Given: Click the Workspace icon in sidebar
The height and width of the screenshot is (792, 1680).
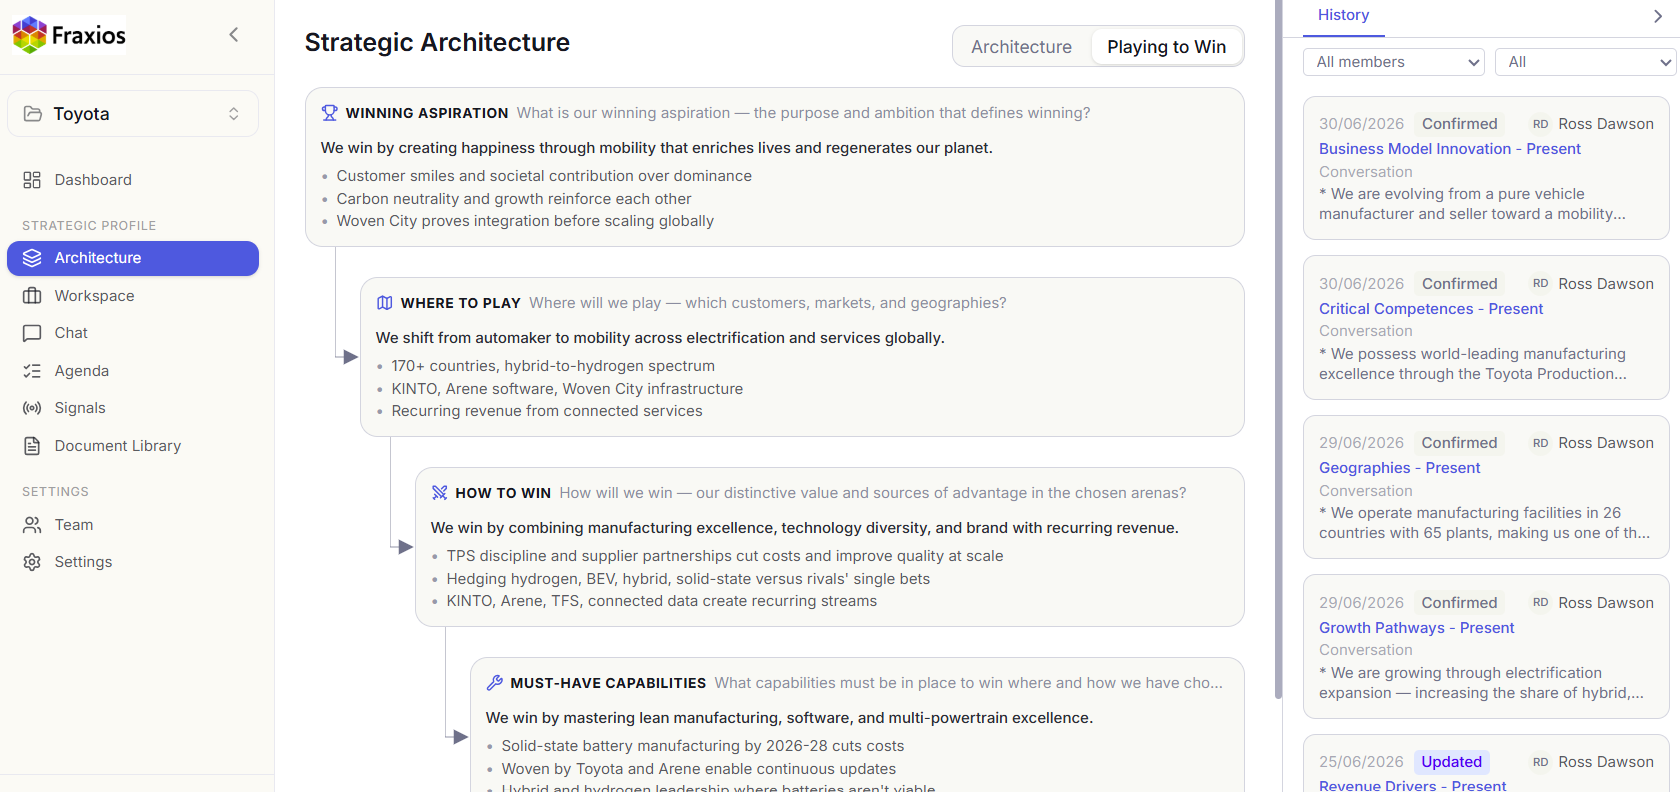Looking at the screenshot, I should tap(32, 296).
